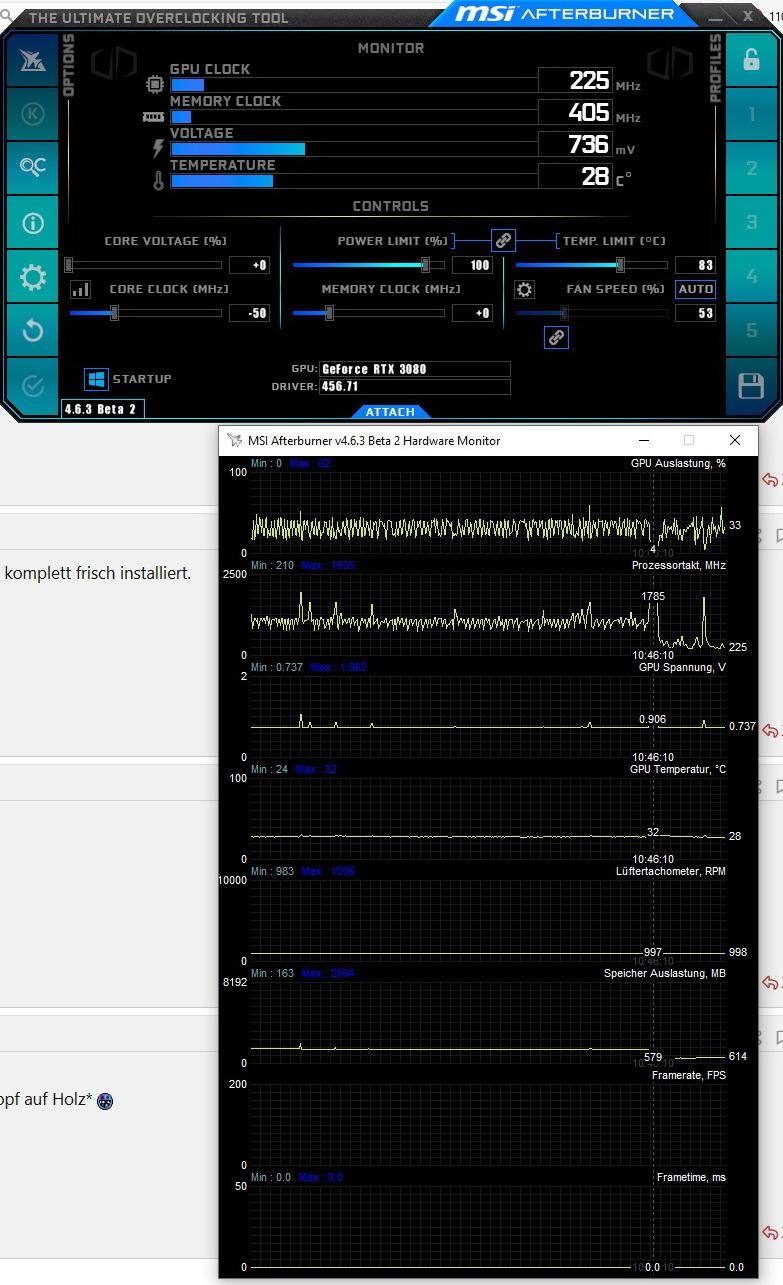Click the Power Limit 100 value field
Viewport: 783px width, 1285px height.
pos(472,265)
